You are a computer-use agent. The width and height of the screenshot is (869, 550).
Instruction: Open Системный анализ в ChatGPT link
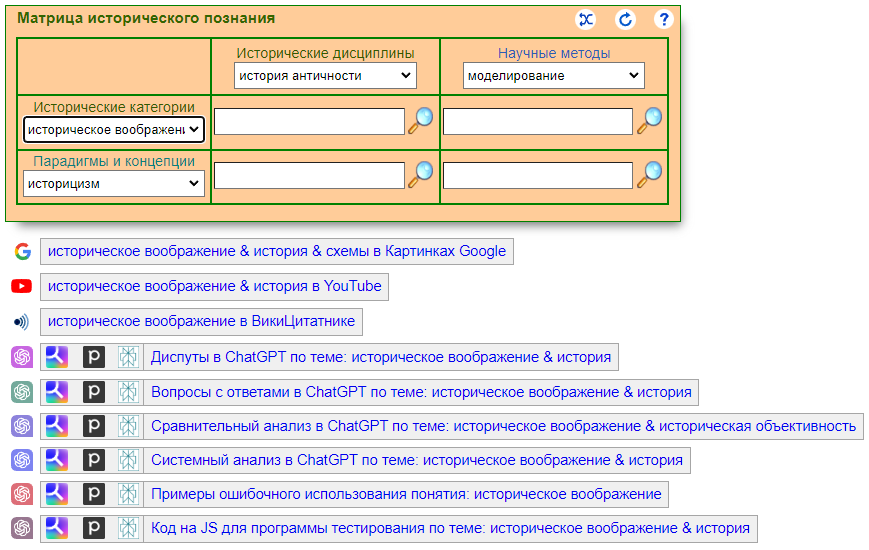[x=417, y=460]
